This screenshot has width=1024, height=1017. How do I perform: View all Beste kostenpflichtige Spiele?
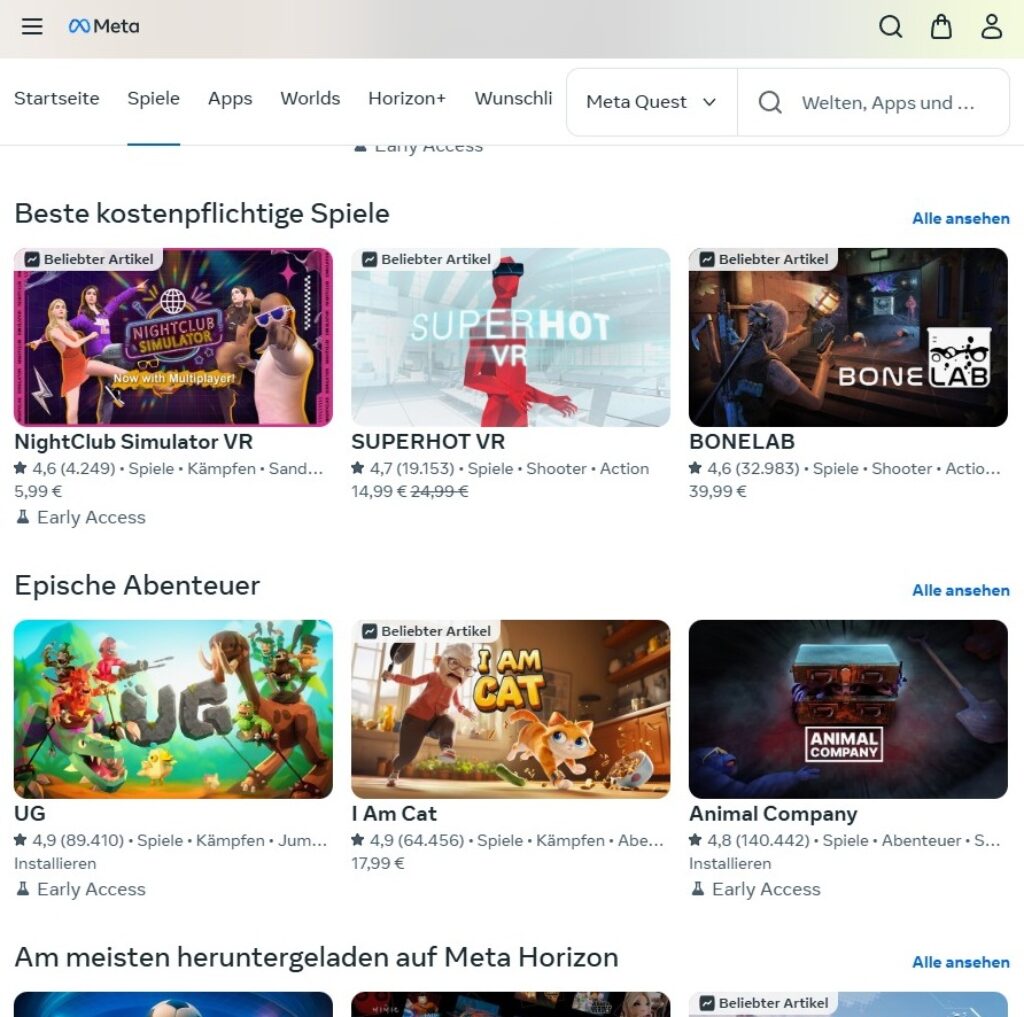coord(960,218)
